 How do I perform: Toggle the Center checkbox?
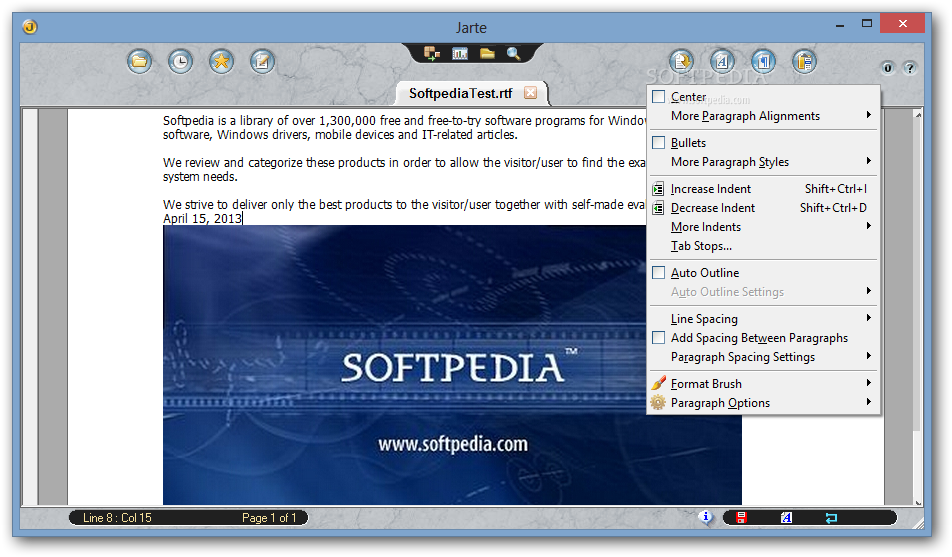[658, 97]
